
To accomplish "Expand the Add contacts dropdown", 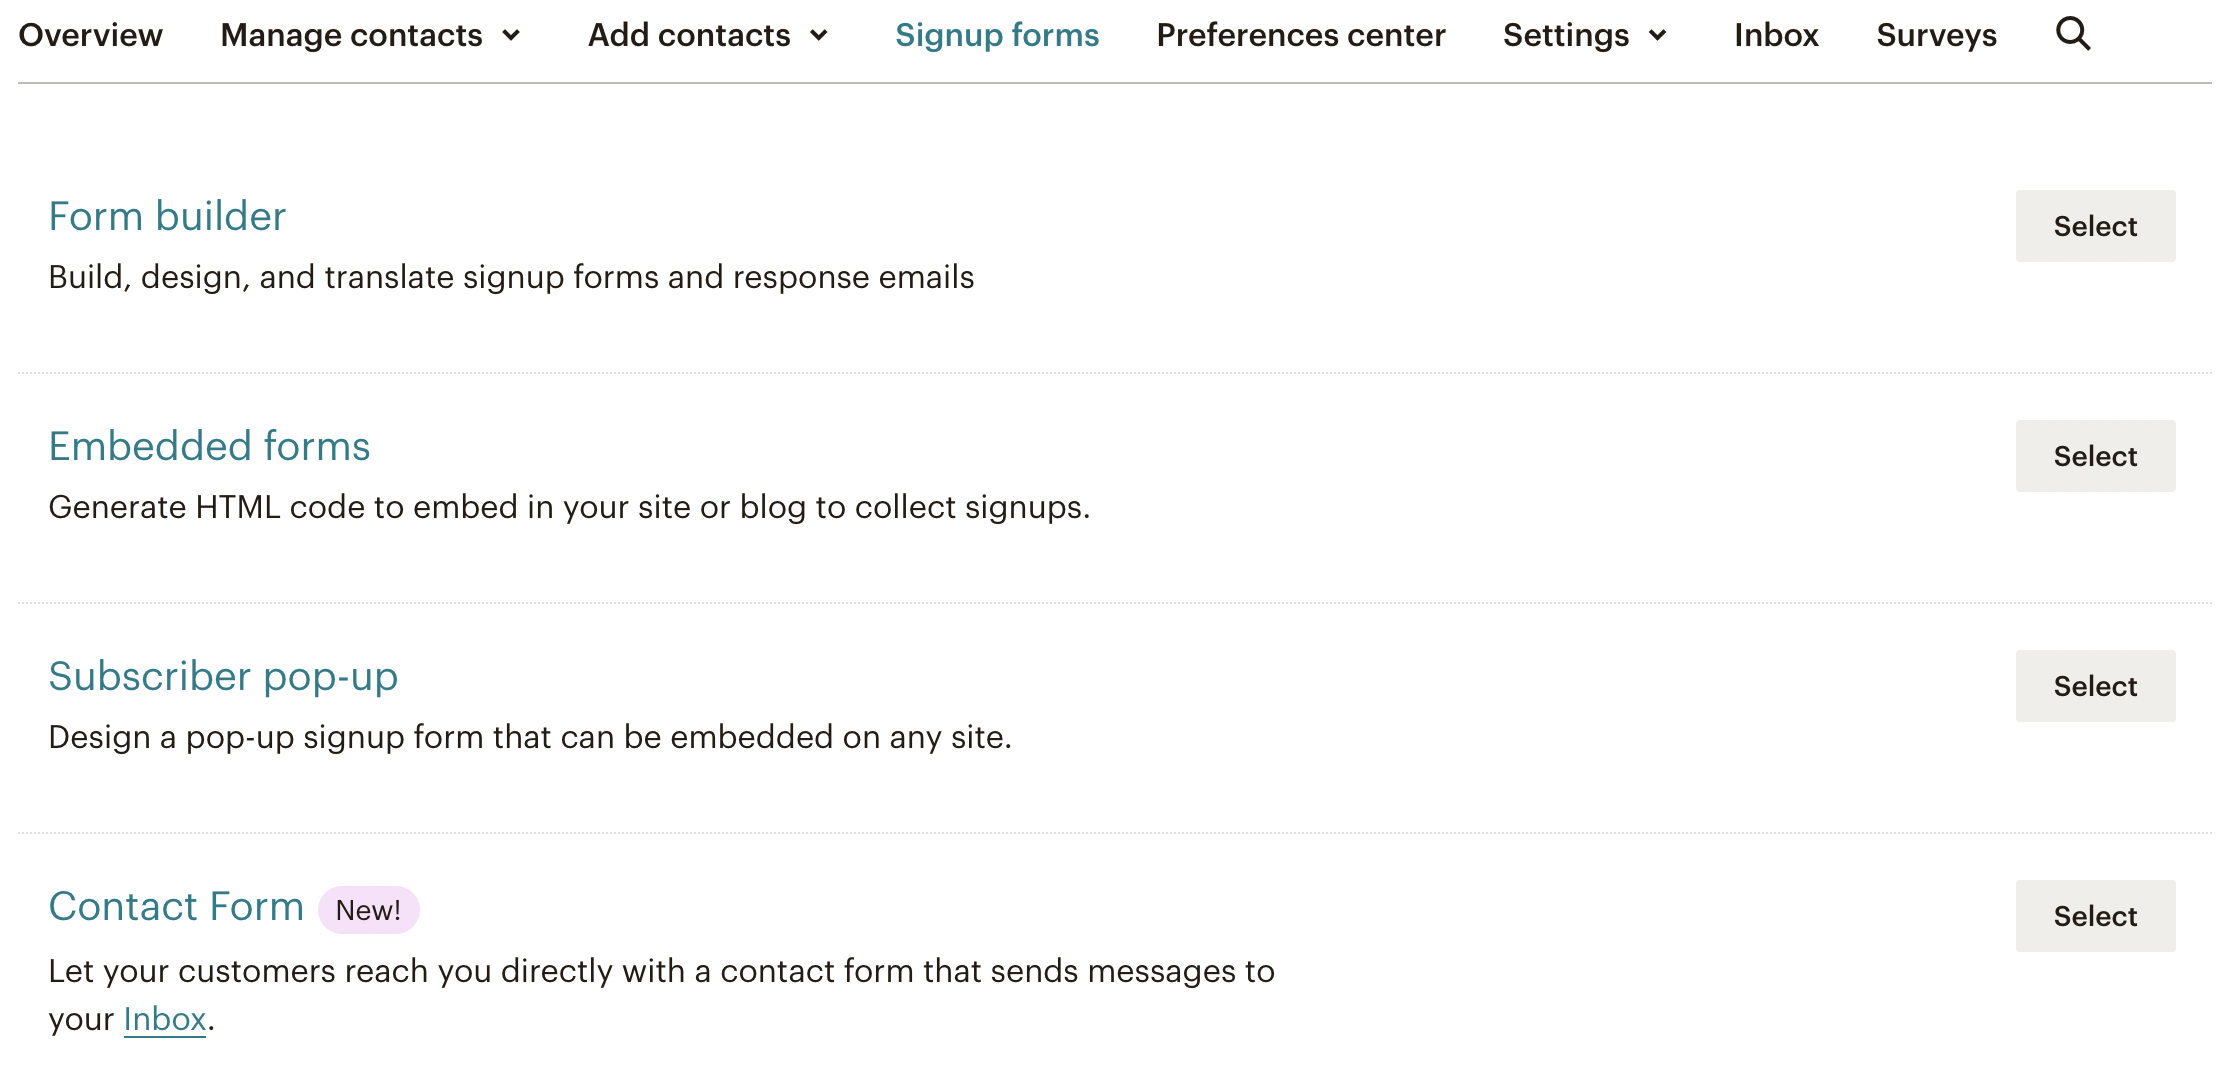I will click(x=708, y=35).
